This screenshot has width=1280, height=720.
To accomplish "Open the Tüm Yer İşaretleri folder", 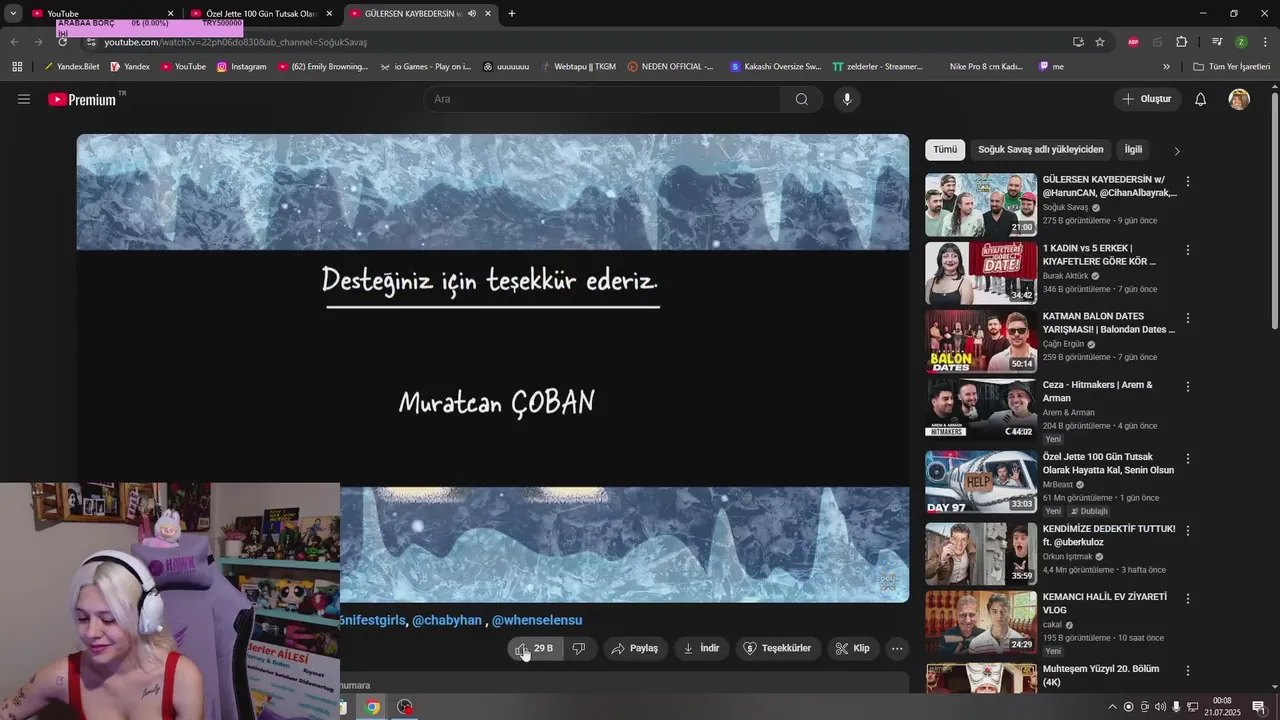I will coord(1231,67).
